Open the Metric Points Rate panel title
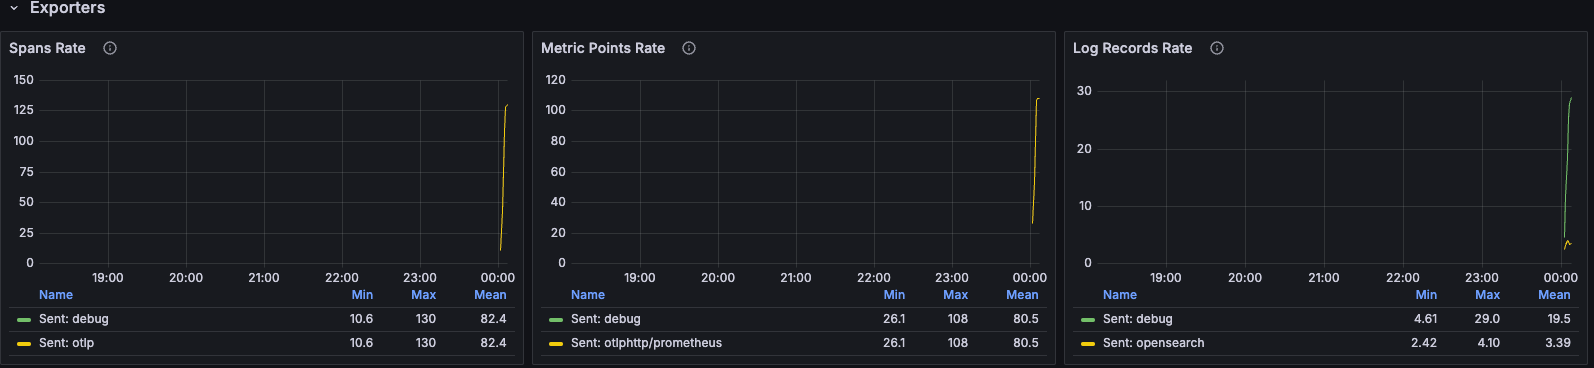The width and height of the screenshot is (1594, 368). 603,48
